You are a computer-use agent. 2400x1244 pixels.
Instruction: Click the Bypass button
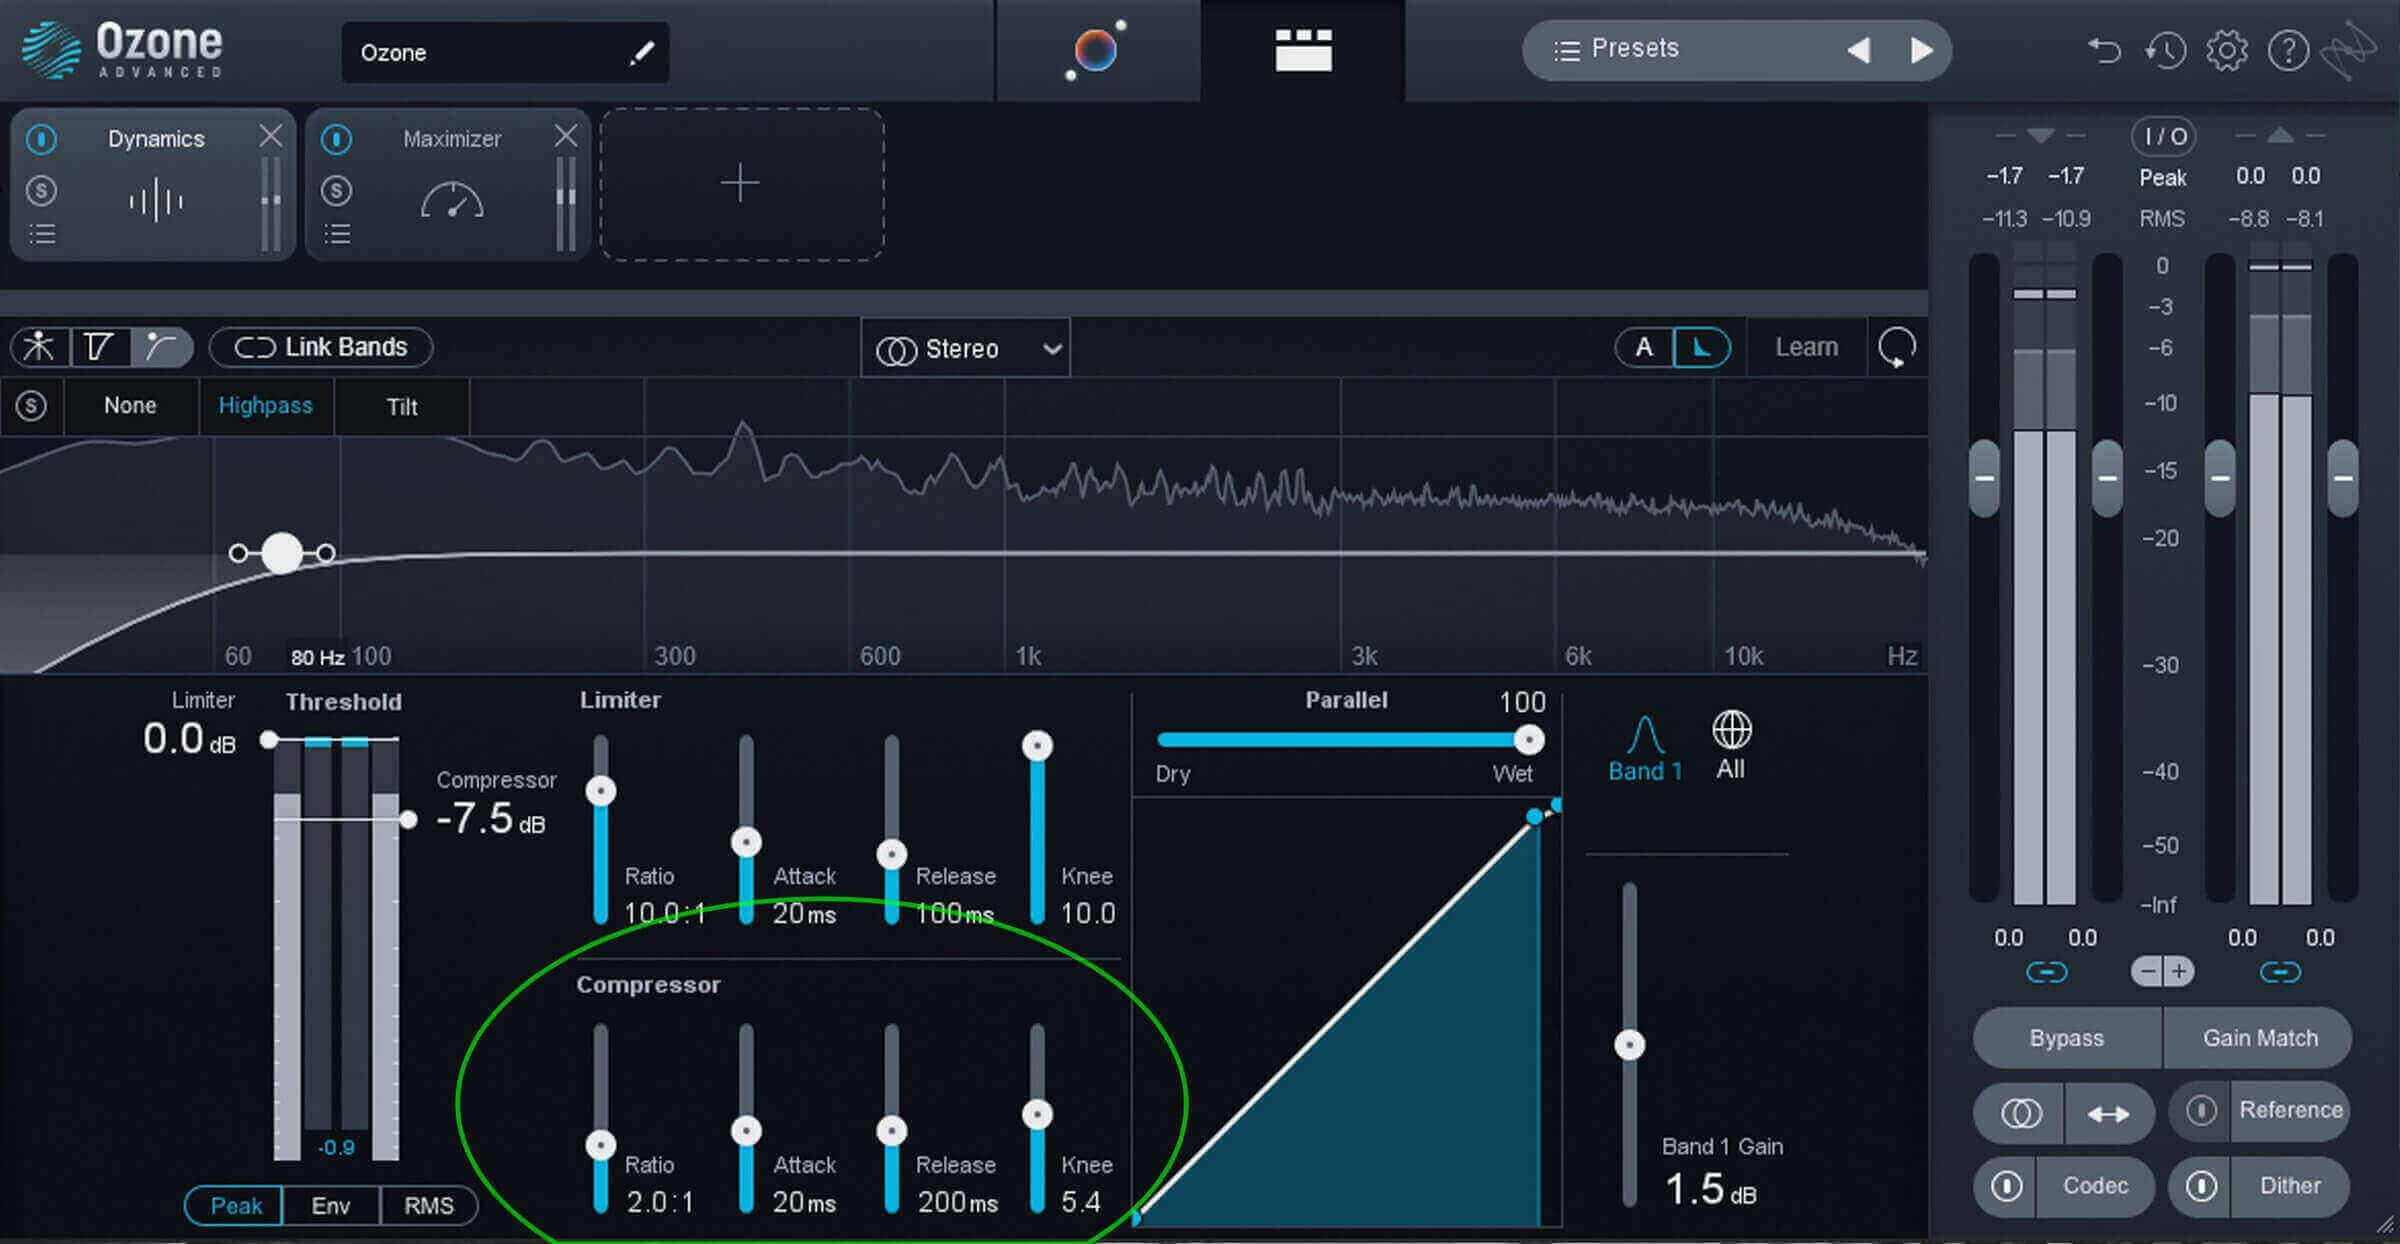click(2067, 1038)
